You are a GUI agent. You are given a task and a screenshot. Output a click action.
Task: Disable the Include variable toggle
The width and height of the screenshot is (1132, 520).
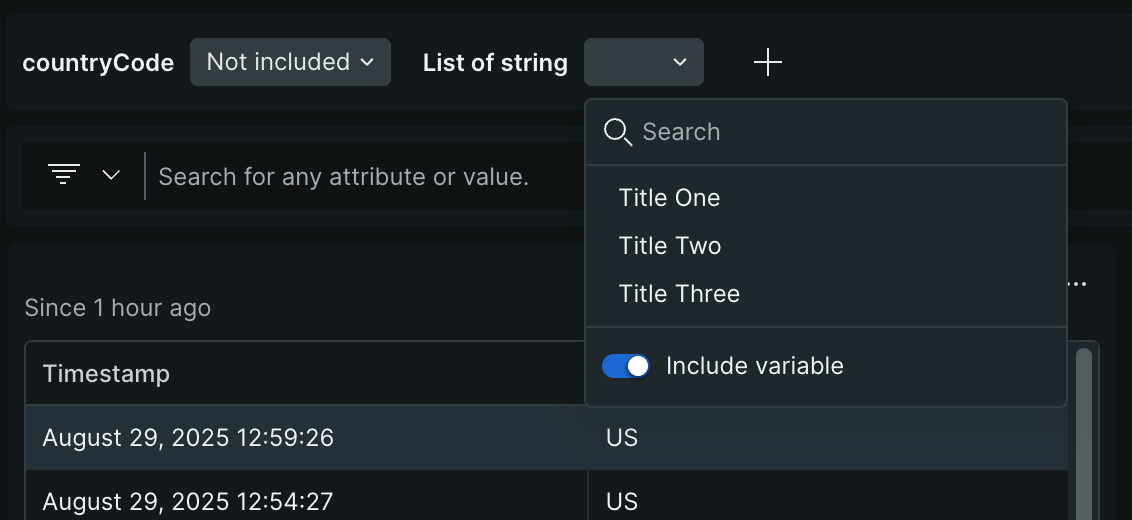pos(626,366)
